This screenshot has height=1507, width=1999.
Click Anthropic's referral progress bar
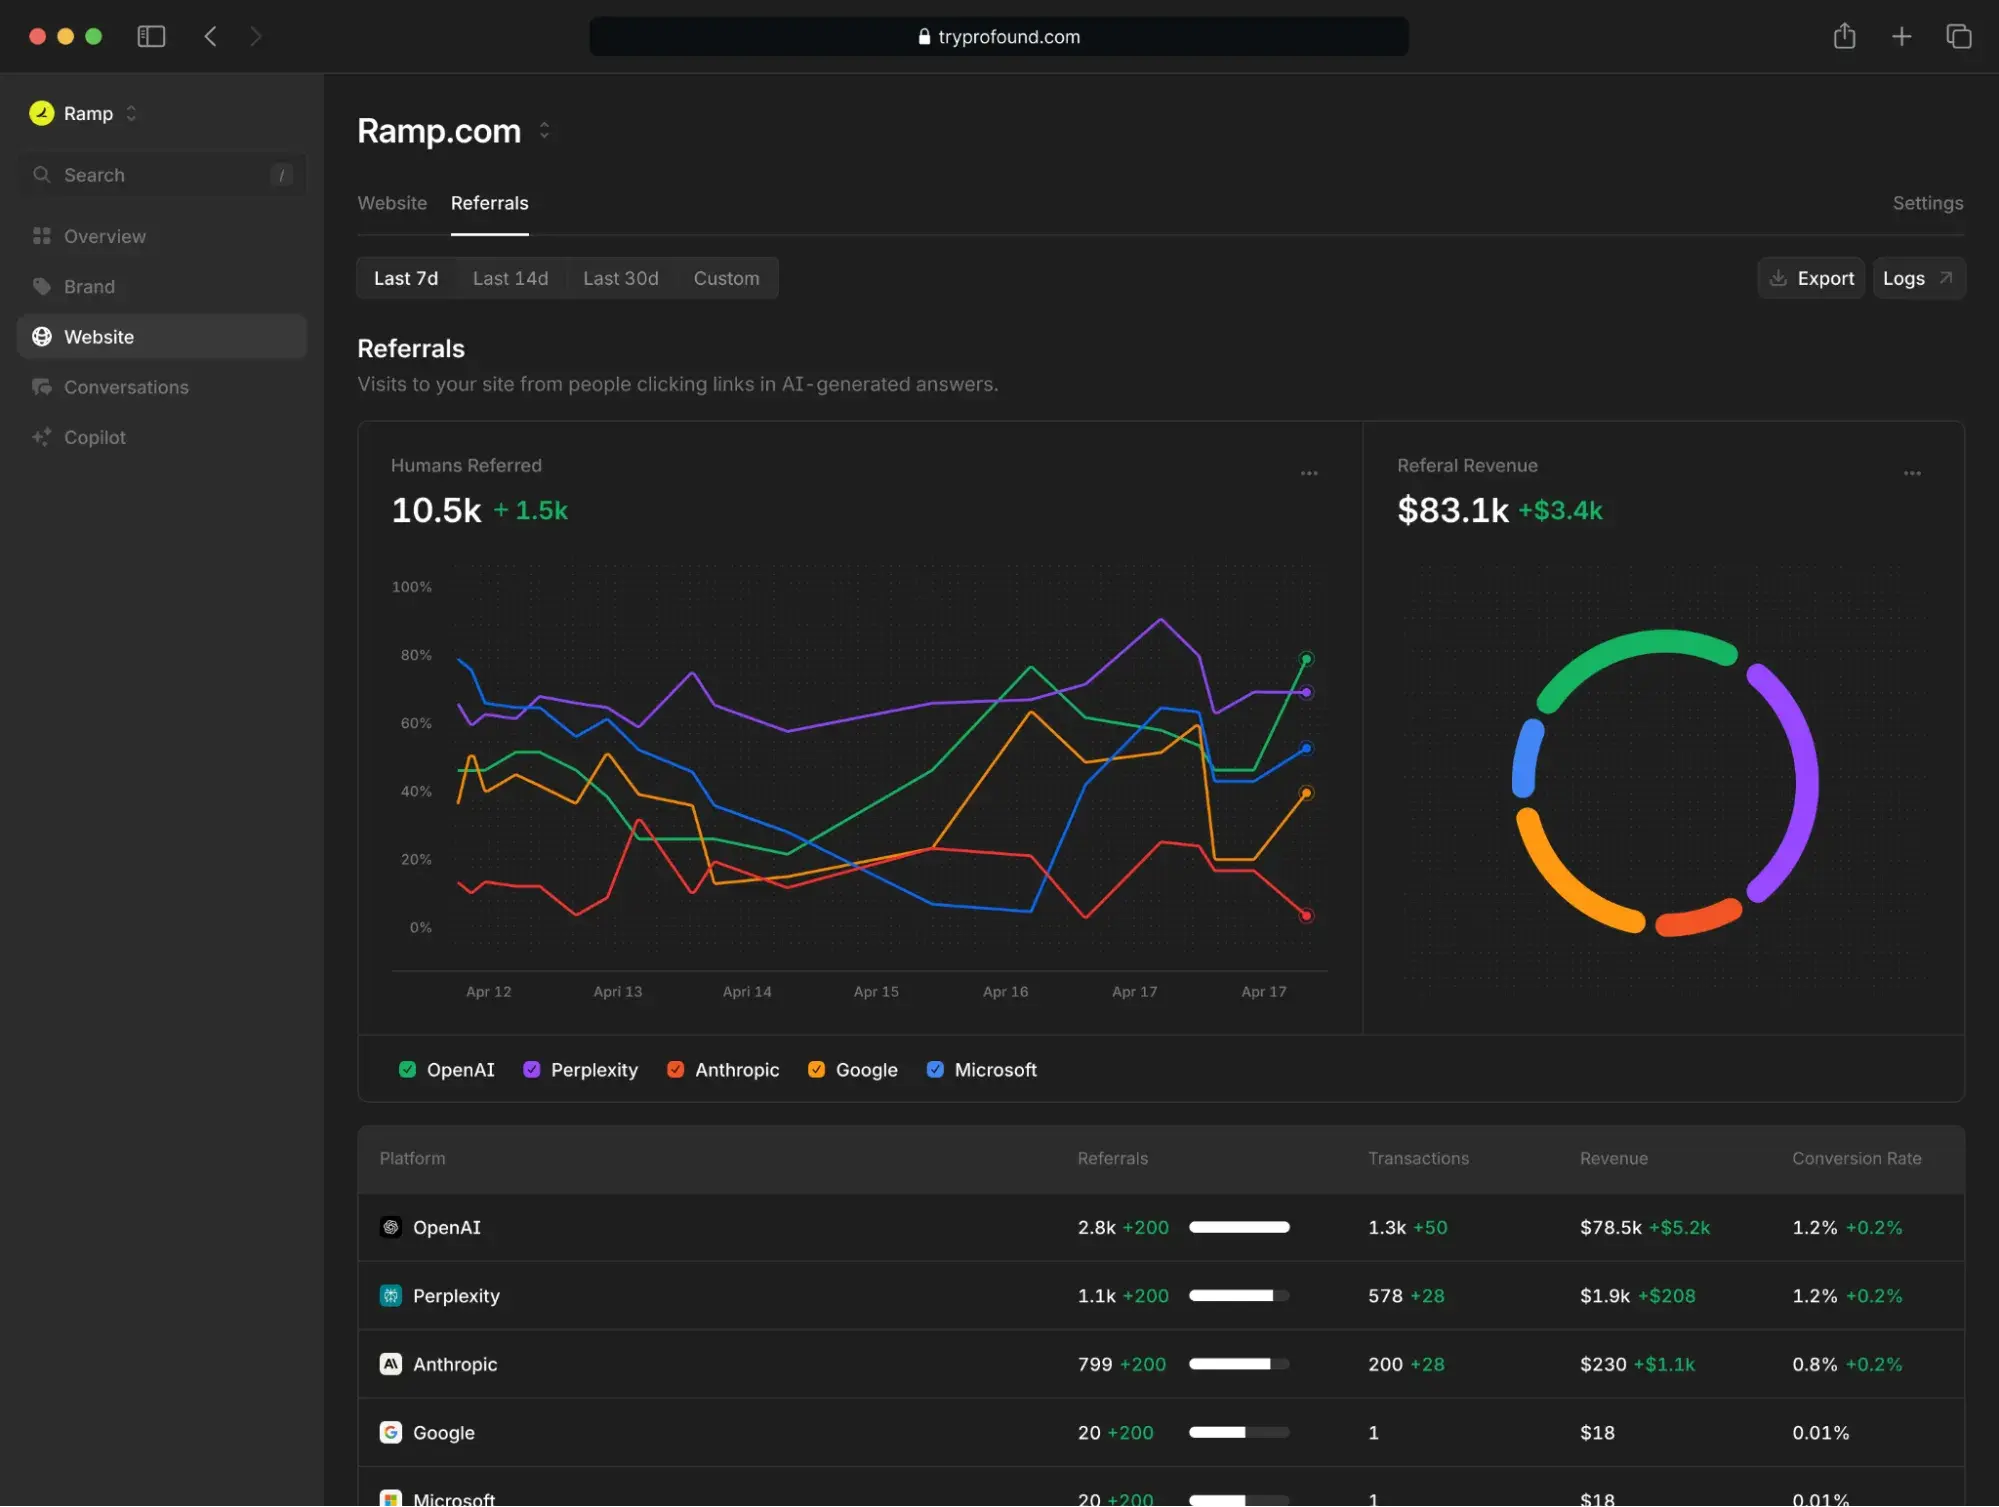[1238, 1363]
